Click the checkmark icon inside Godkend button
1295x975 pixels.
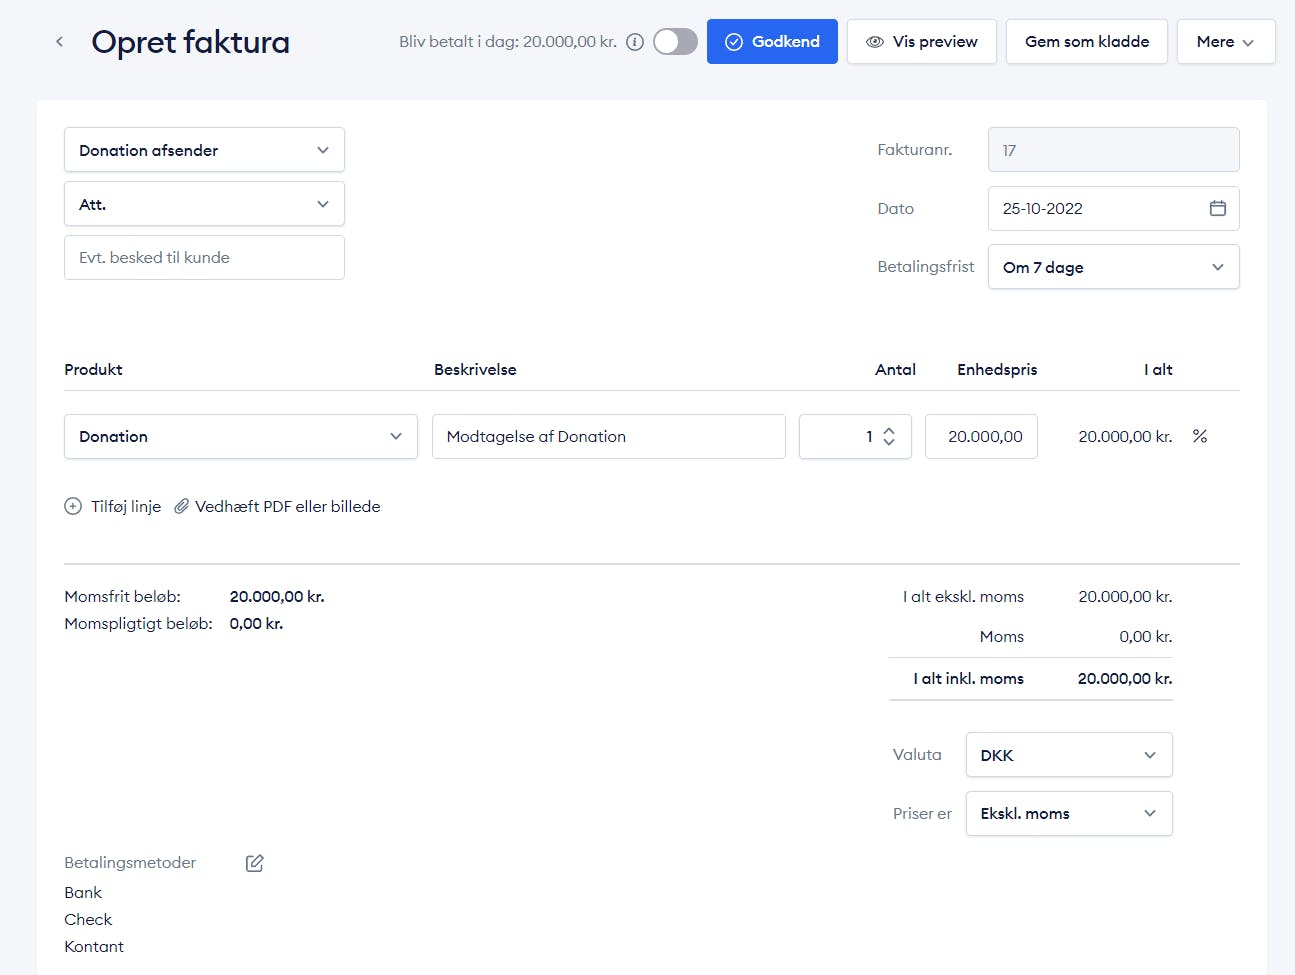pyautogui.click(x=734, y=42)
